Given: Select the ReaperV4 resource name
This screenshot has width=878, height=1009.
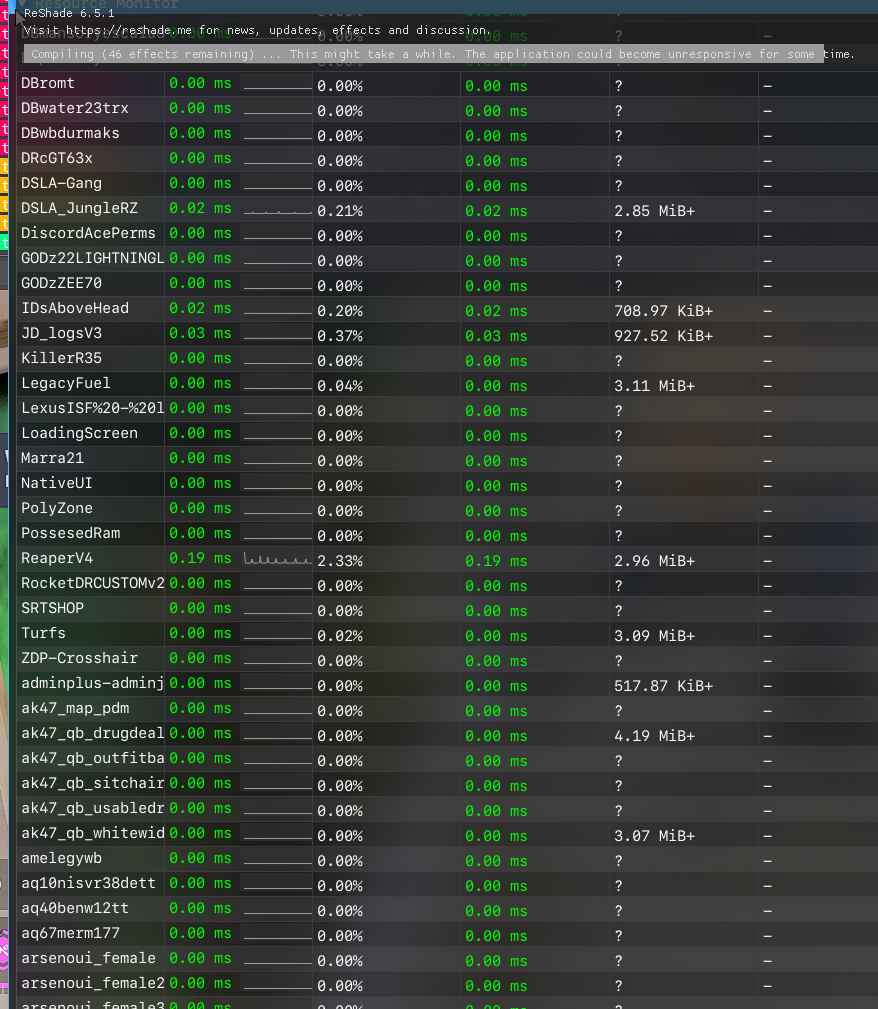Looking at the screenshot, I should click(x=57, y=559).
